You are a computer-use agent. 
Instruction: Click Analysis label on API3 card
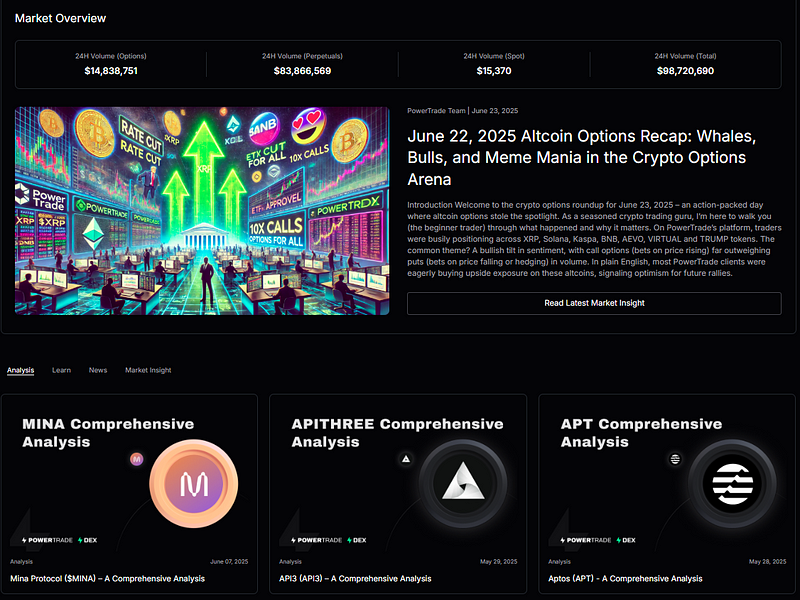tap(290, 561)
